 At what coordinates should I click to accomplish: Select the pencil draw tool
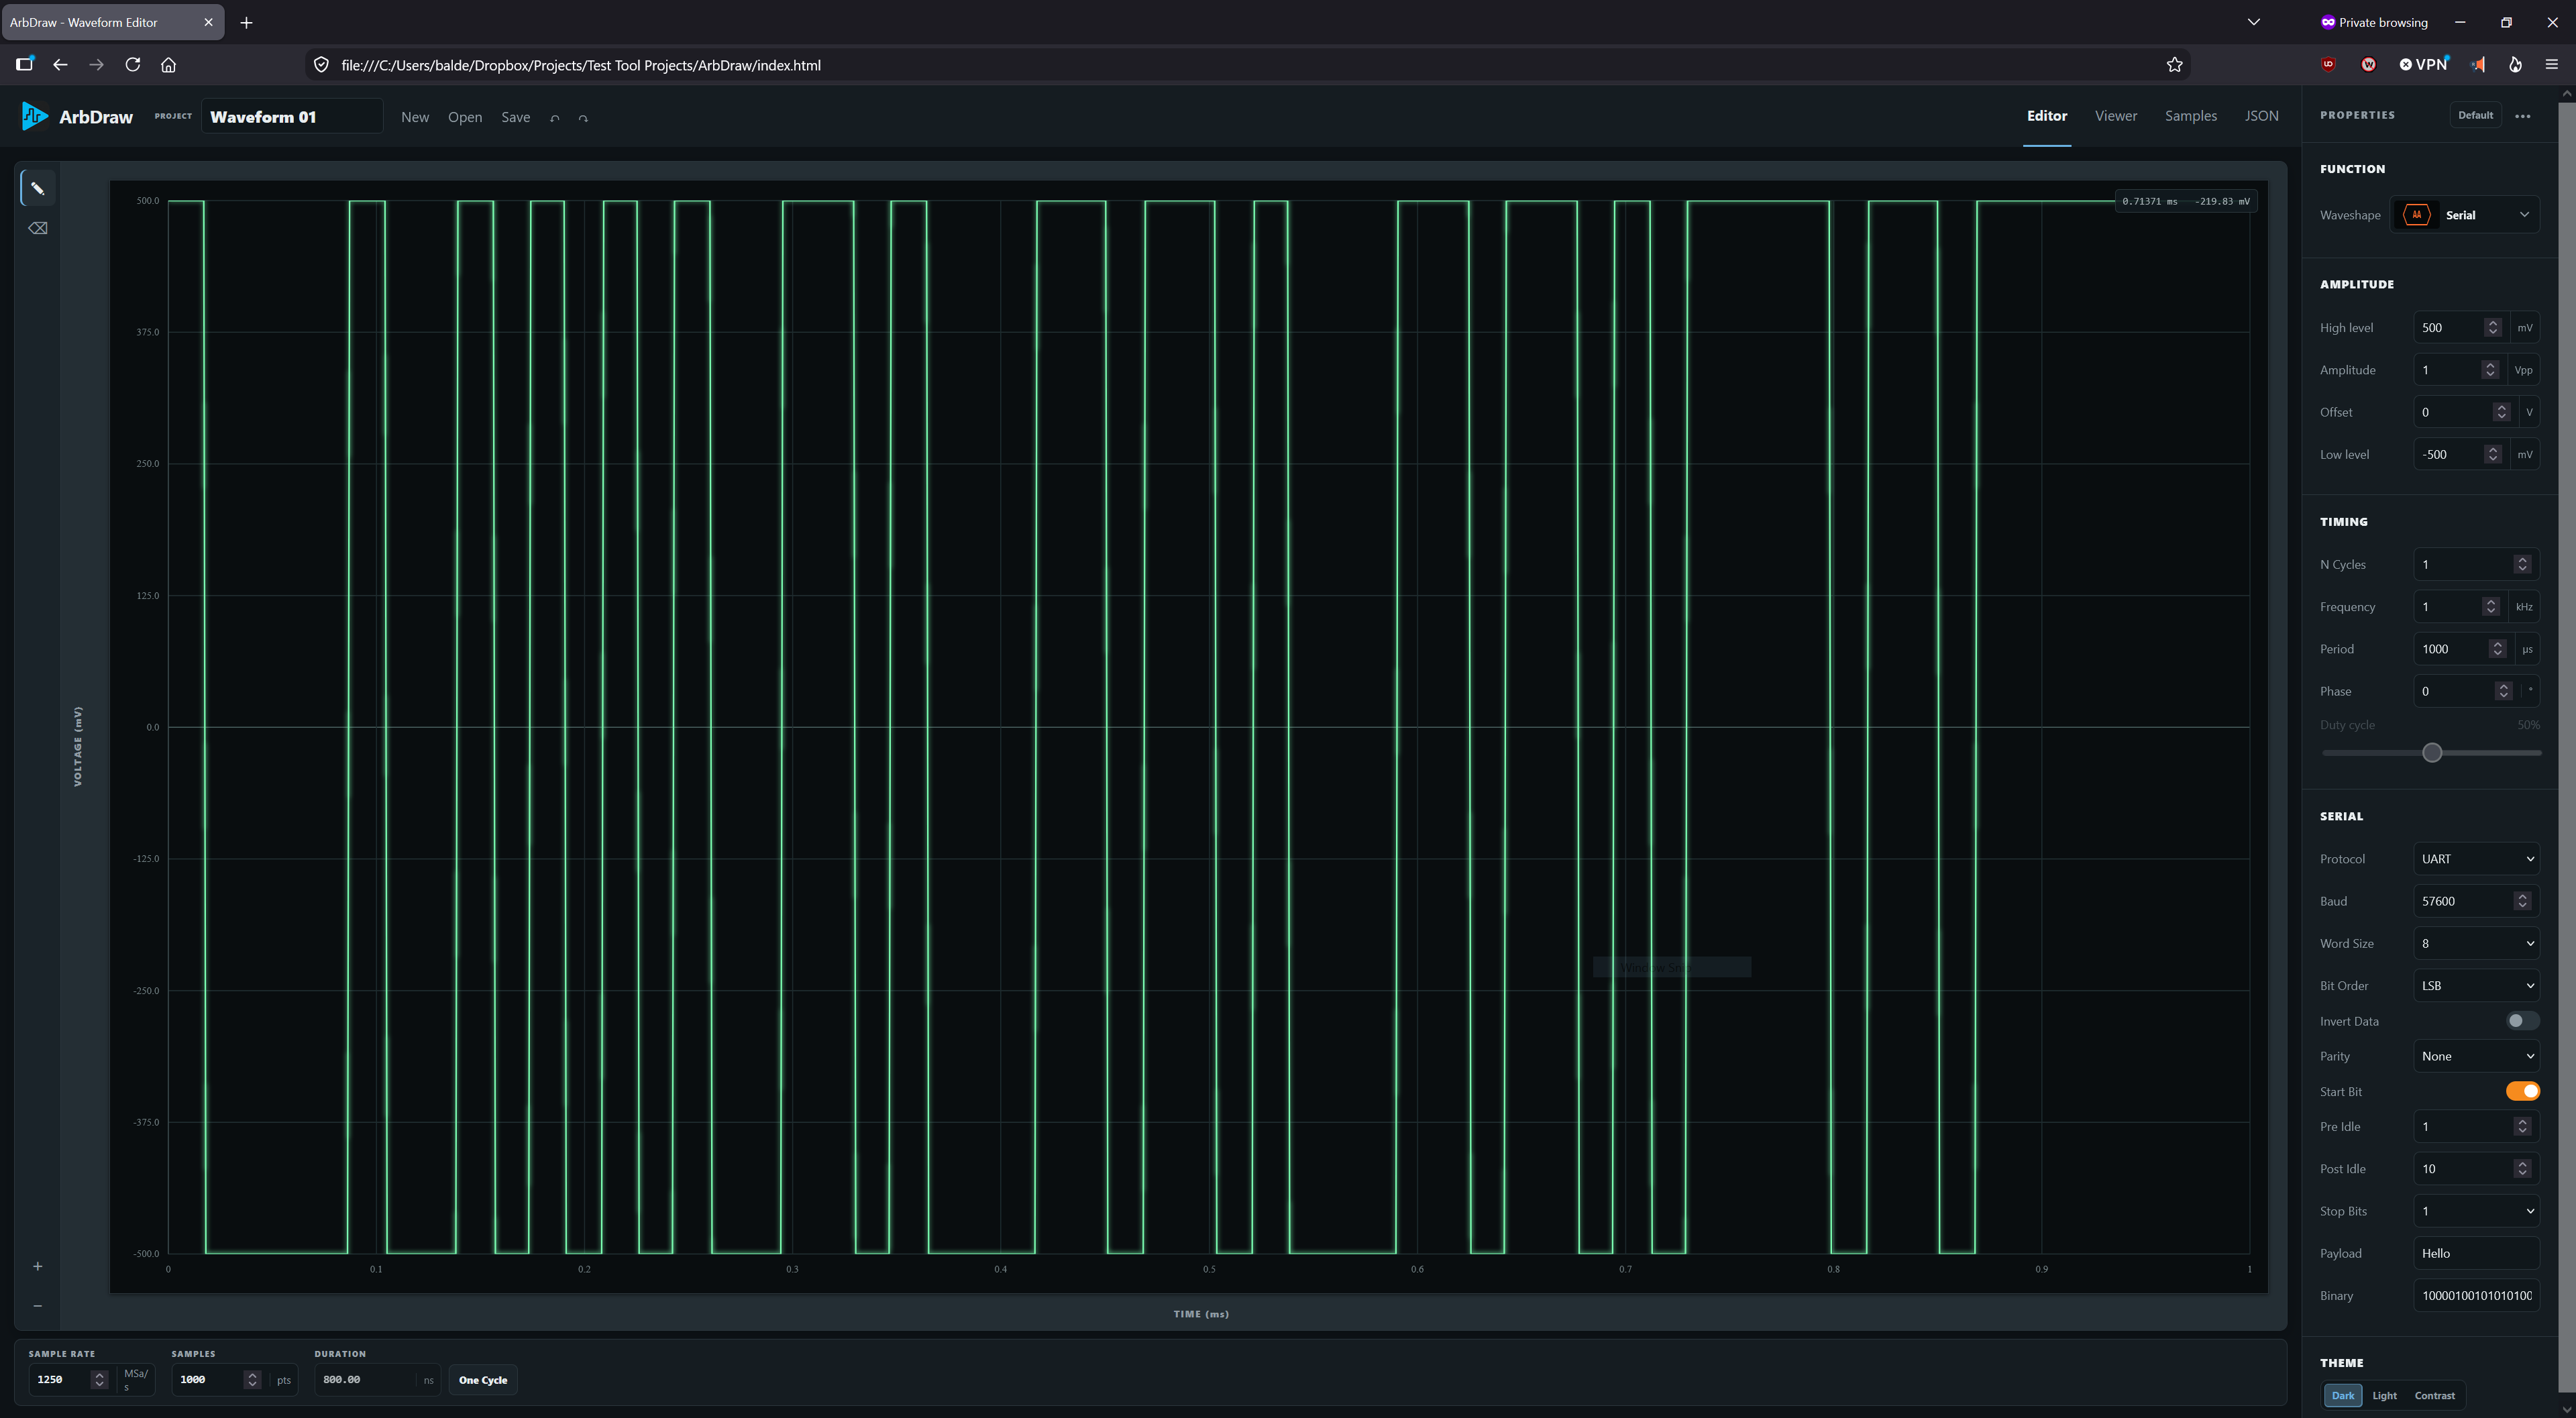(38, 188)
